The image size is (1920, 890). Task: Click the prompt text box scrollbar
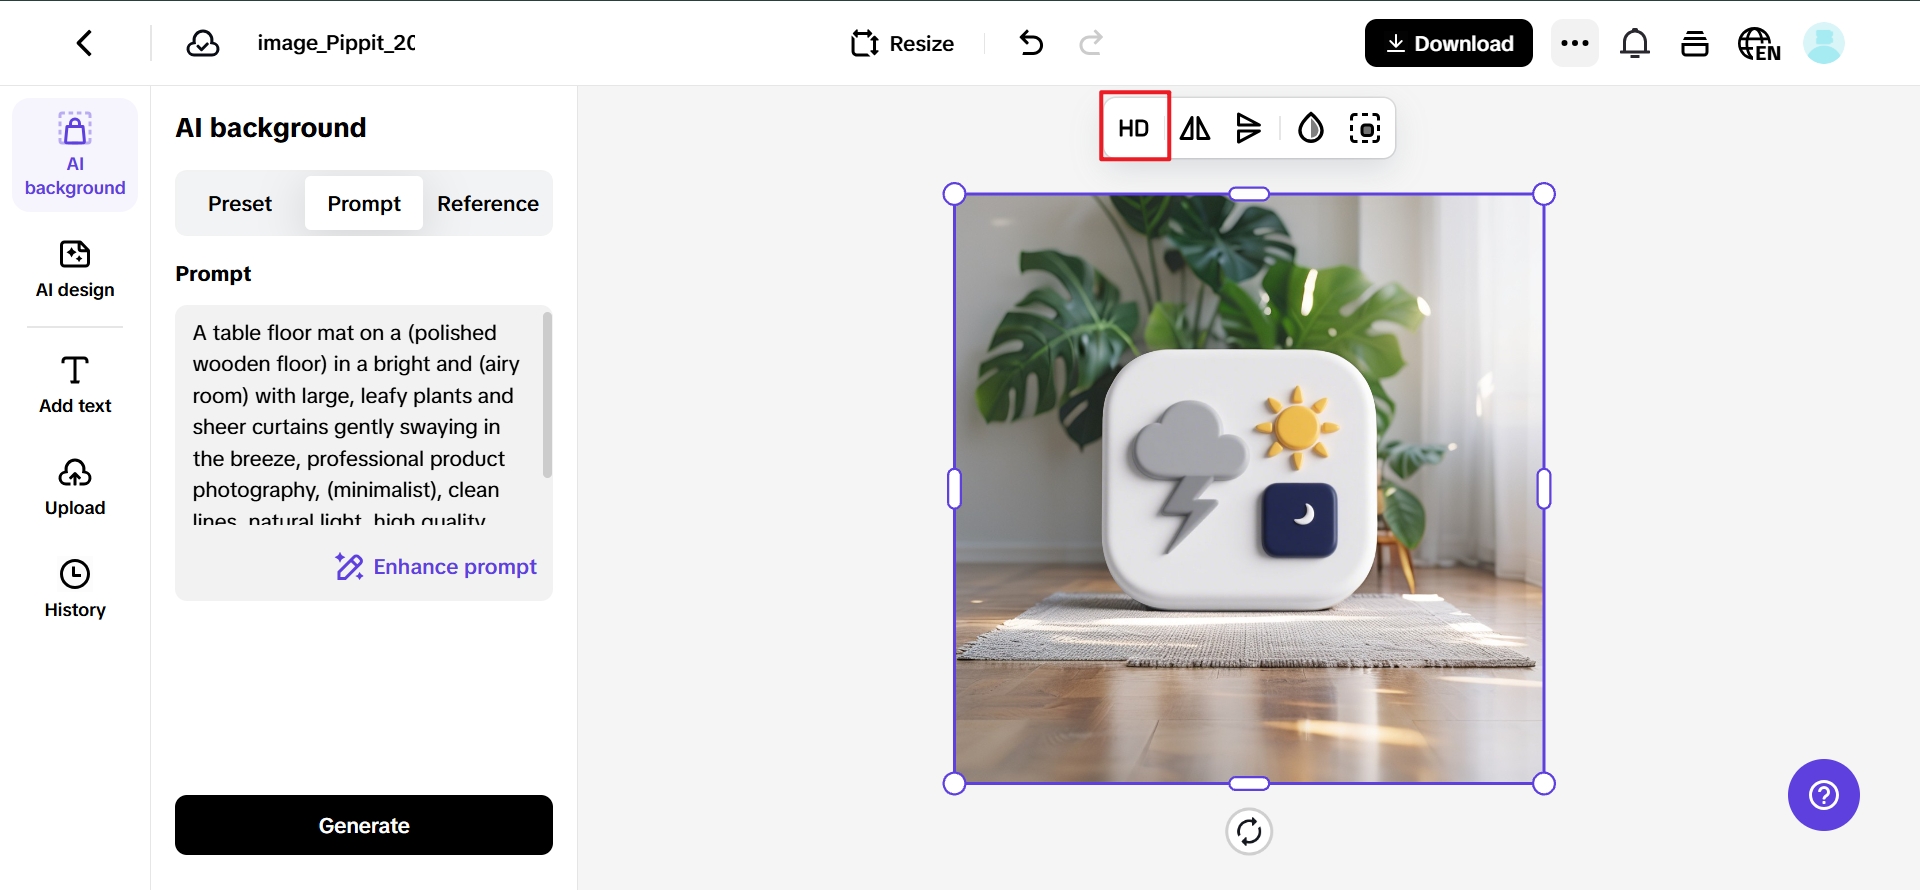pos(547,395)
